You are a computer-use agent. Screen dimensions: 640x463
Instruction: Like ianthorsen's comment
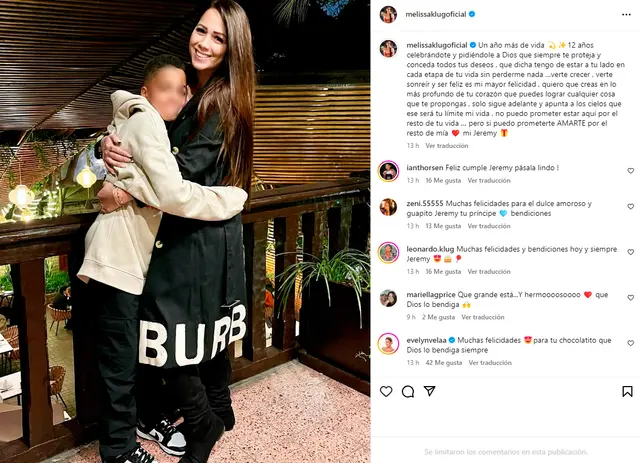click(631, 171)
